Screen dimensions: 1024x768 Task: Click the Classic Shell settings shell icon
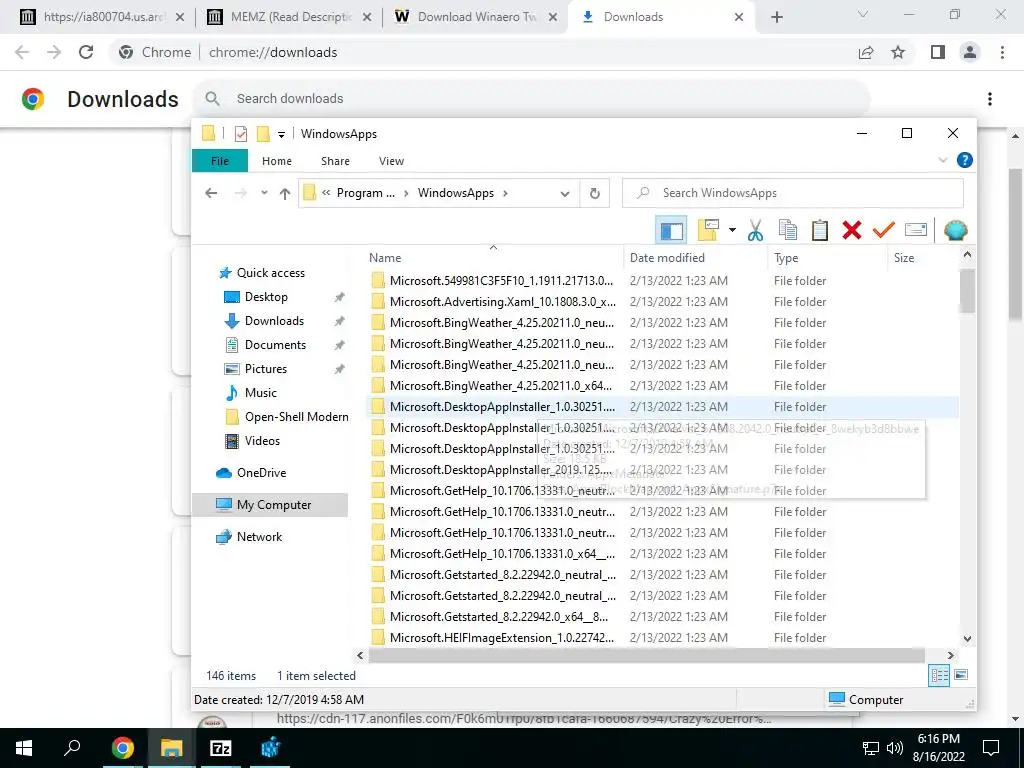[955, 230]
